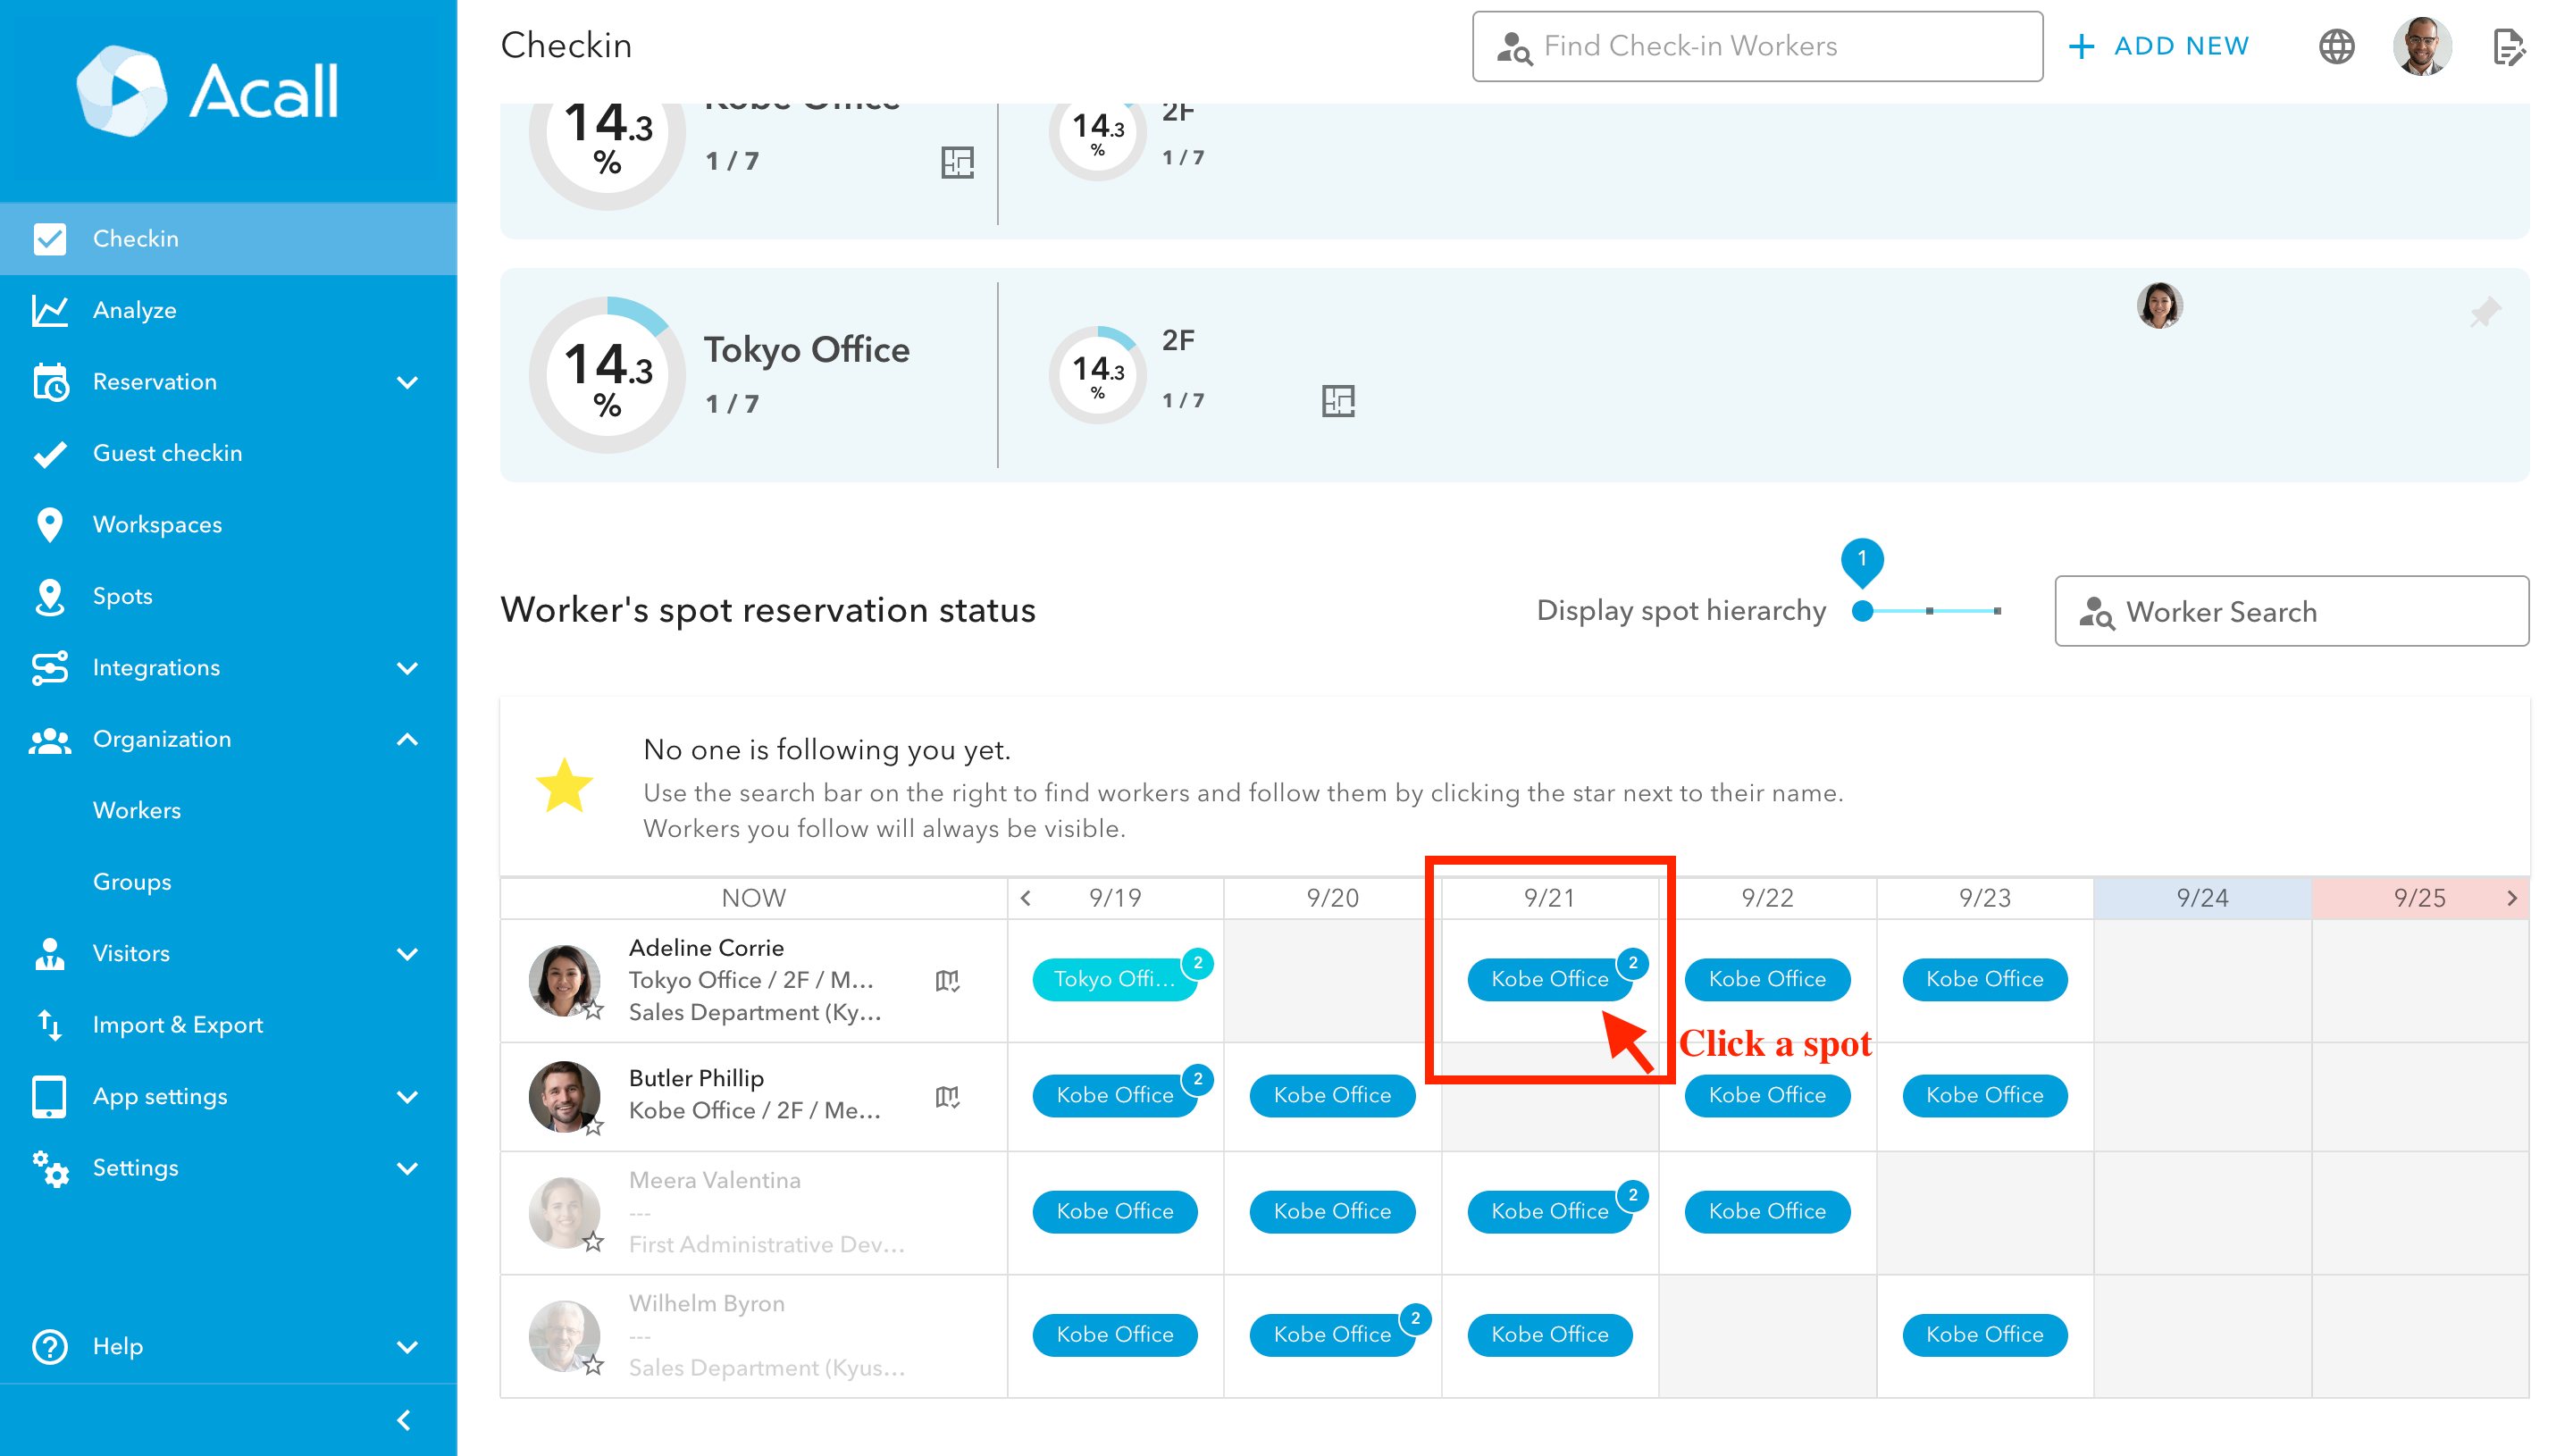Click the ADD NEW button

click(x=2159, y=47)
